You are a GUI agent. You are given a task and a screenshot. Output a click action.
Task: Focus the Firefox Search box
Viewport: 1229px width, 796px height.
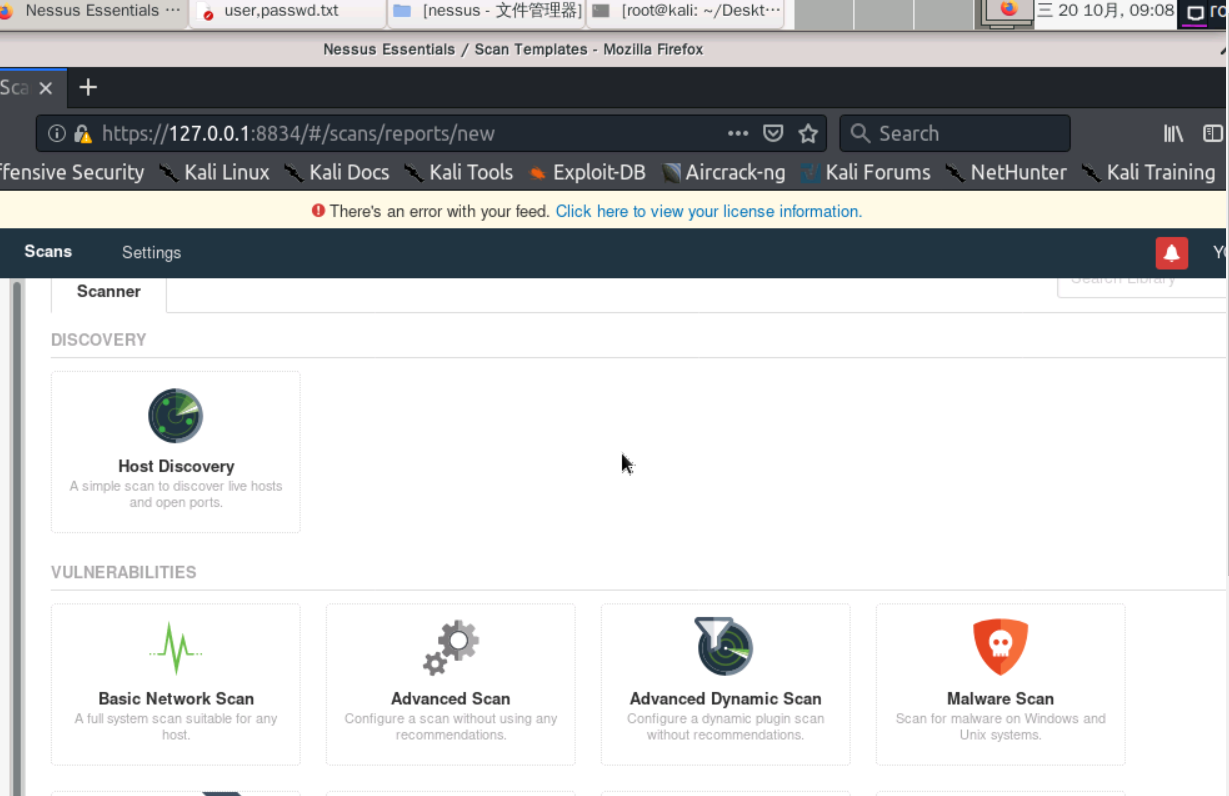954,134
